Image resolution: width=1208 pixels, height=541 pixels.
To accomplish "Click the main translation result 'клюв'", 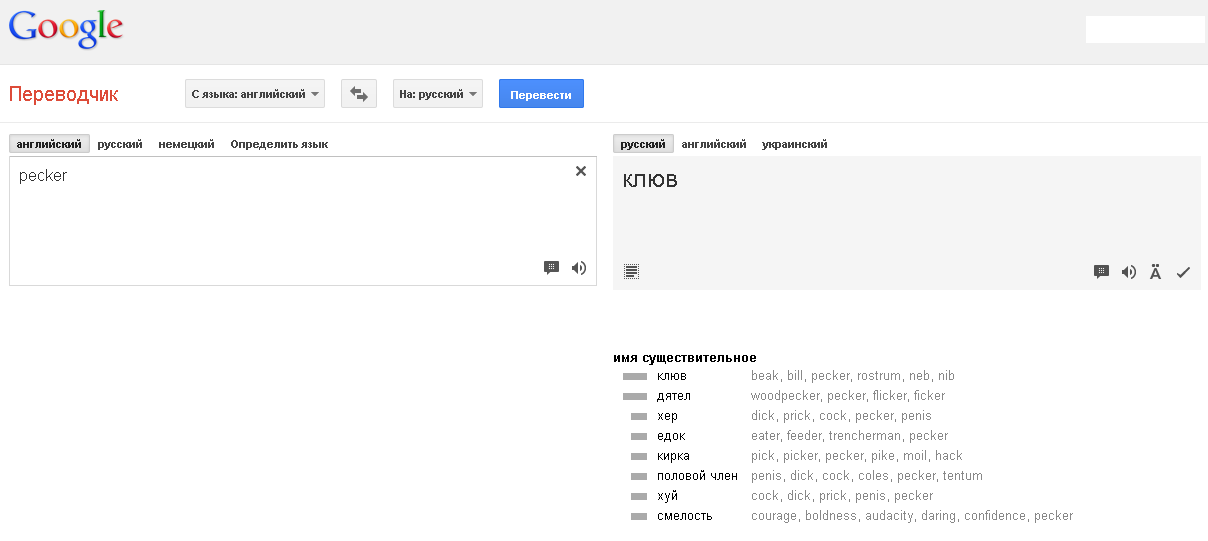I will [650, 181].
